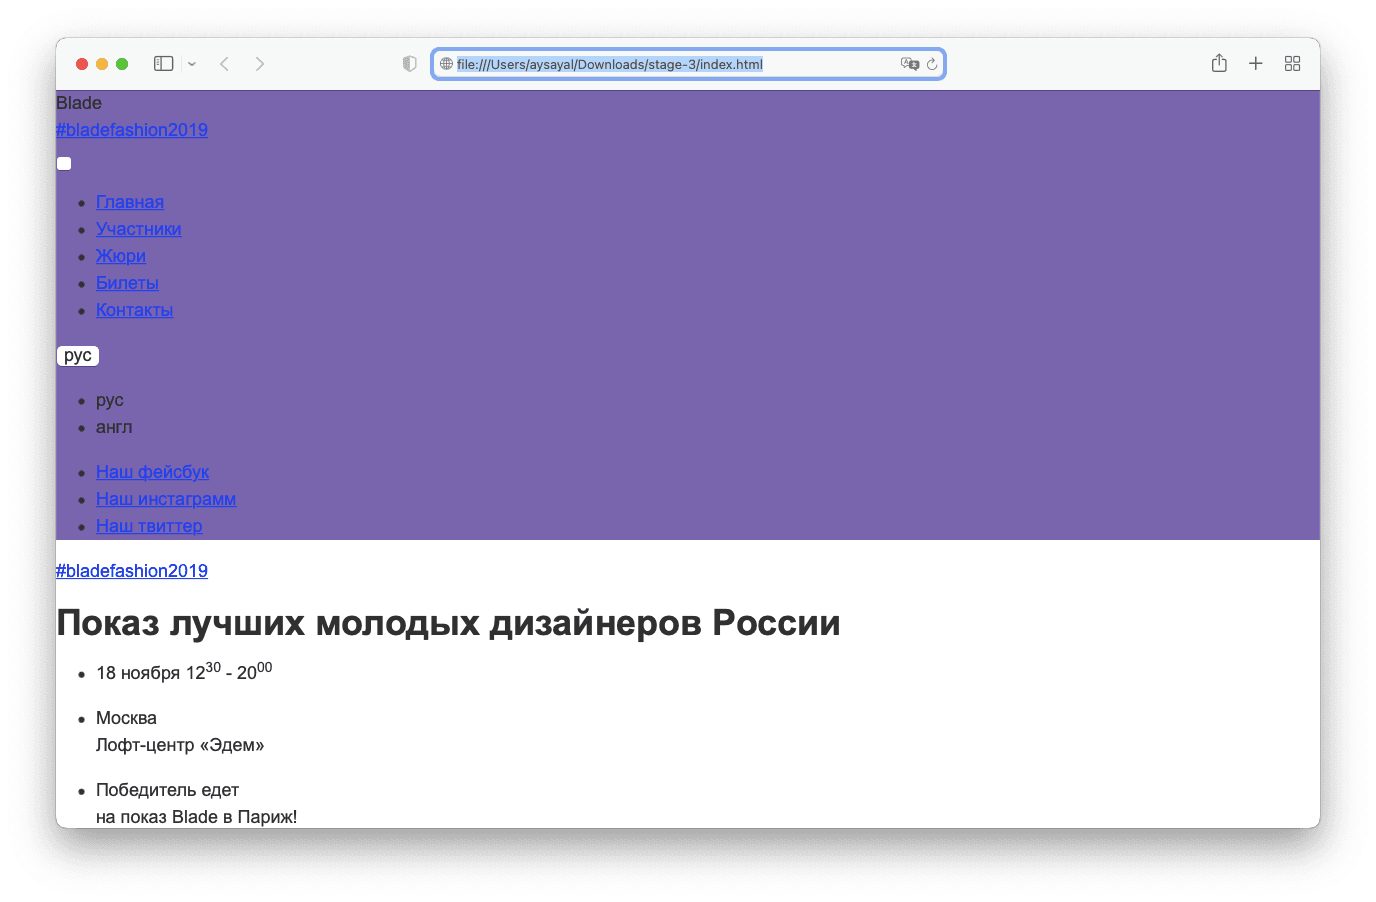Image resolution: width=1376 pixels, height=902 pixels.
Task: Maximize the window with green button
Action: click(x=122, y=64)
